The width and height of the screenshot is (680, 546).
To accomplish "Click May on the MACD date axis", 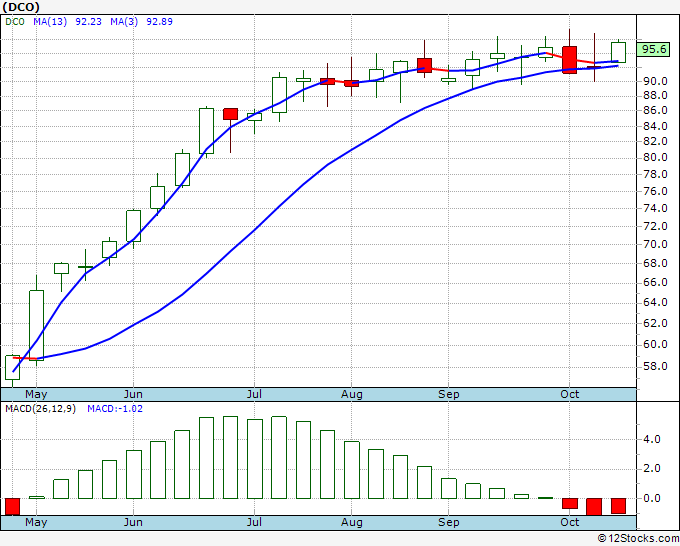I will coord(36,522).
